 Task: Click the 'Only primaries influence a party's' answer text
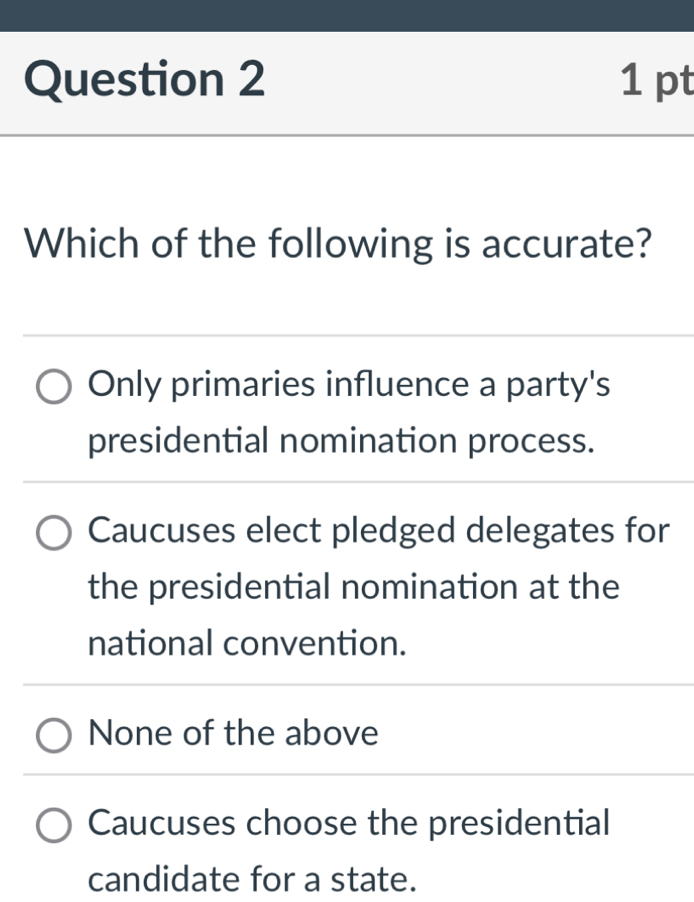pyautogui.click(x=349, y=384)
